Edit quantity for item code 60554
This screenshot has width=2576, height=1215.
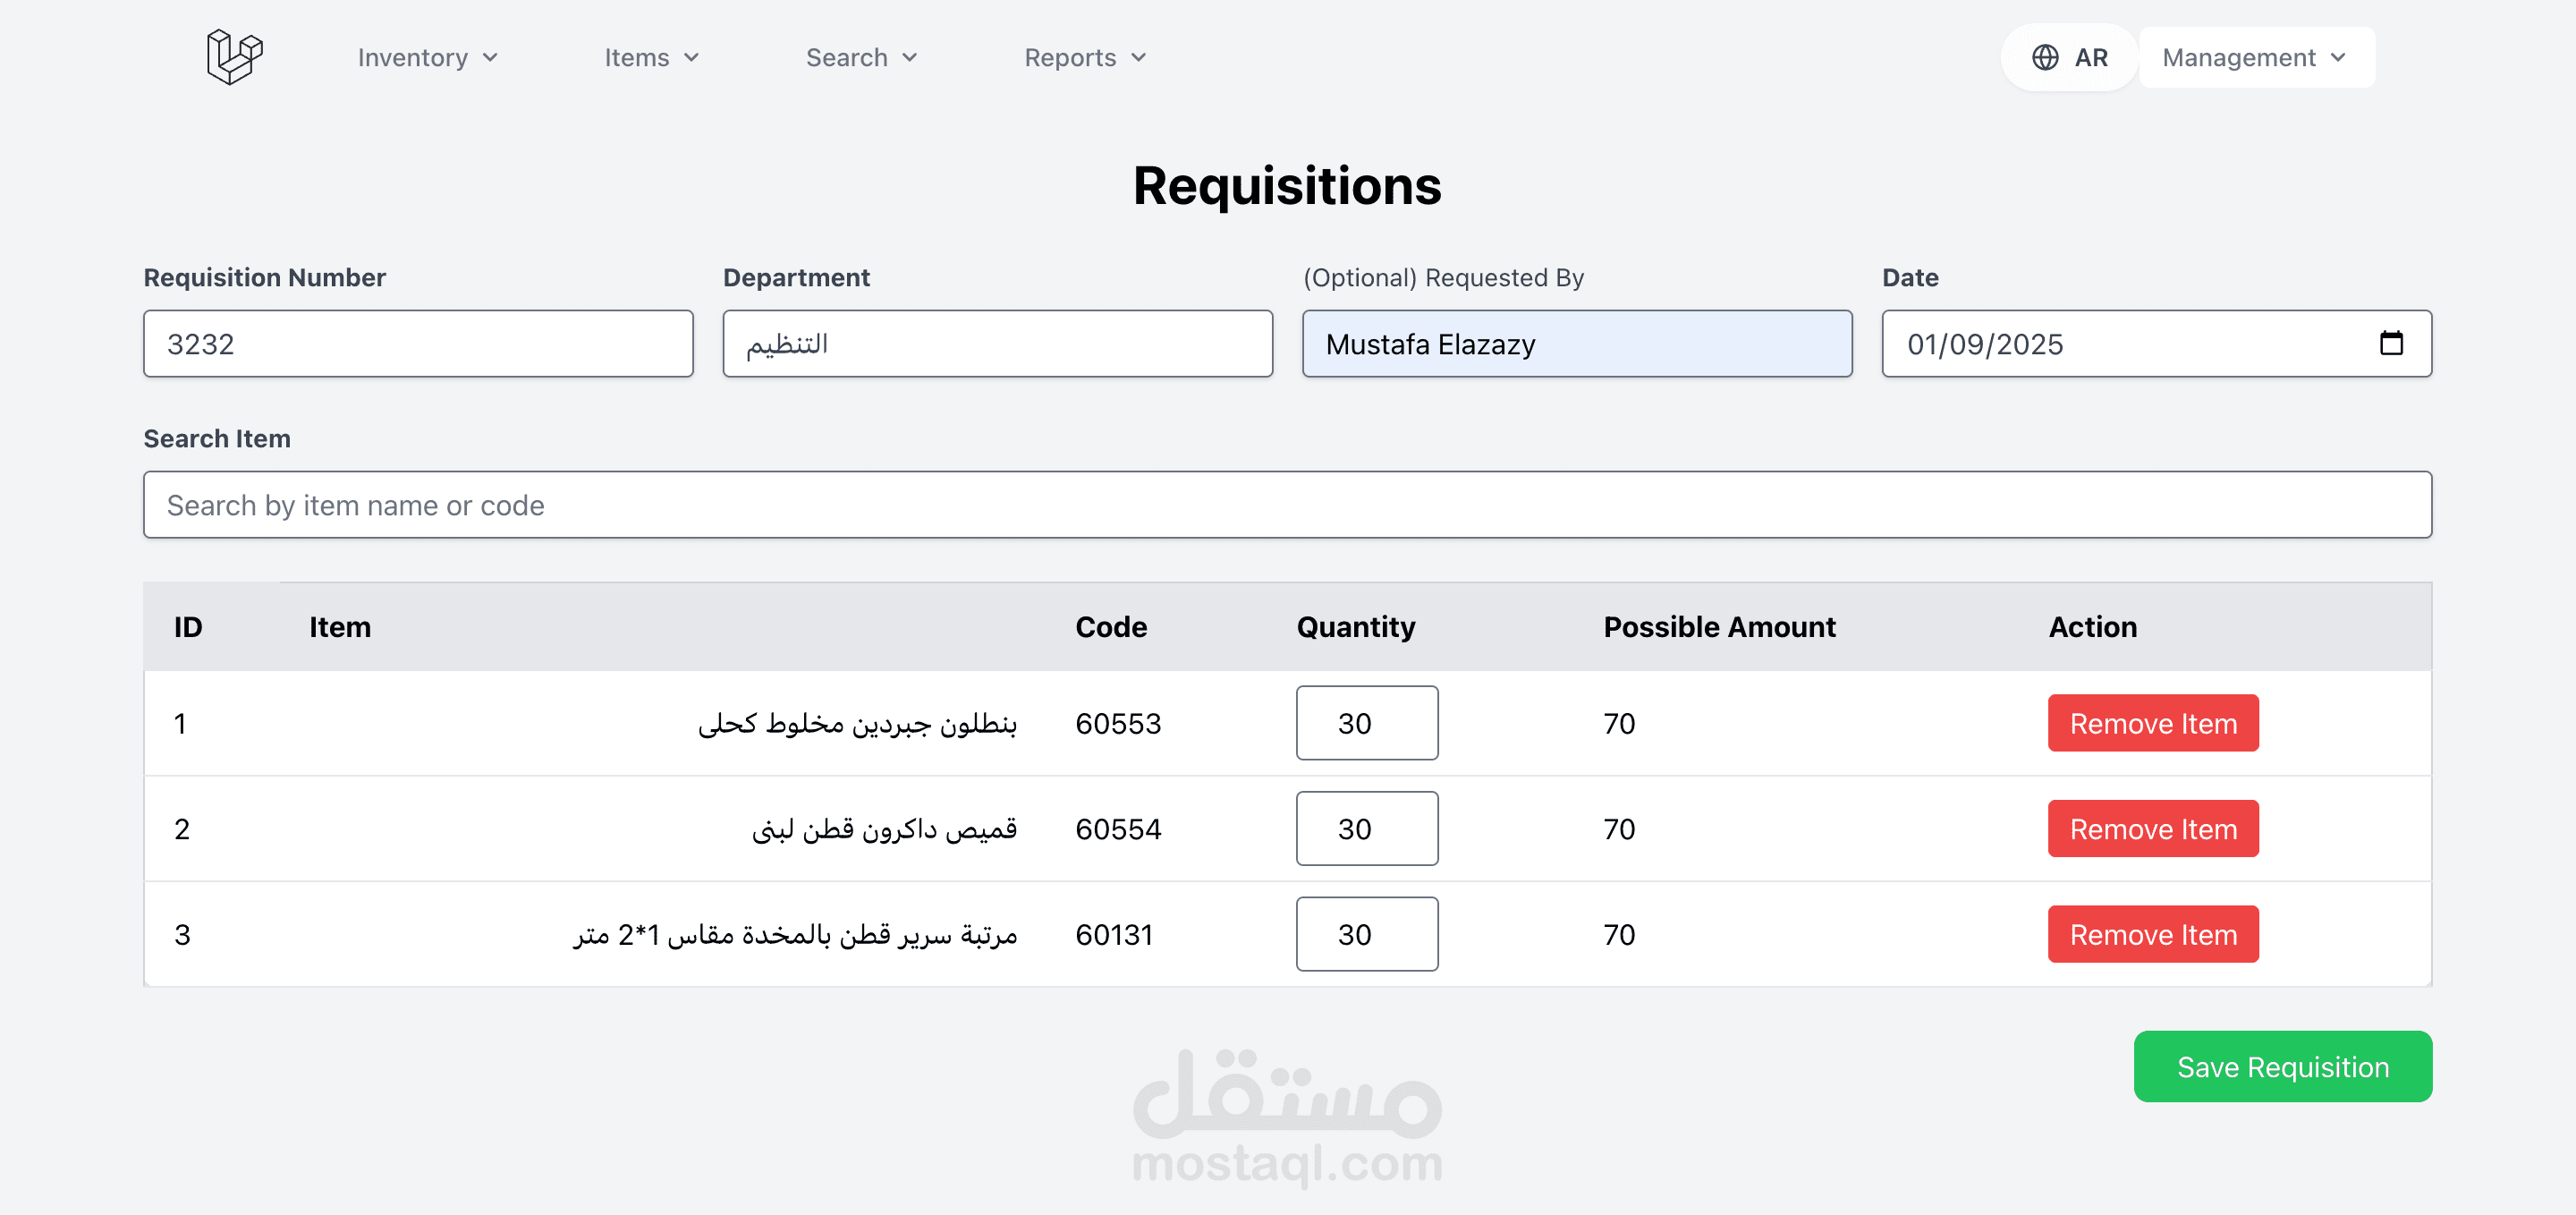[1366, 829]
